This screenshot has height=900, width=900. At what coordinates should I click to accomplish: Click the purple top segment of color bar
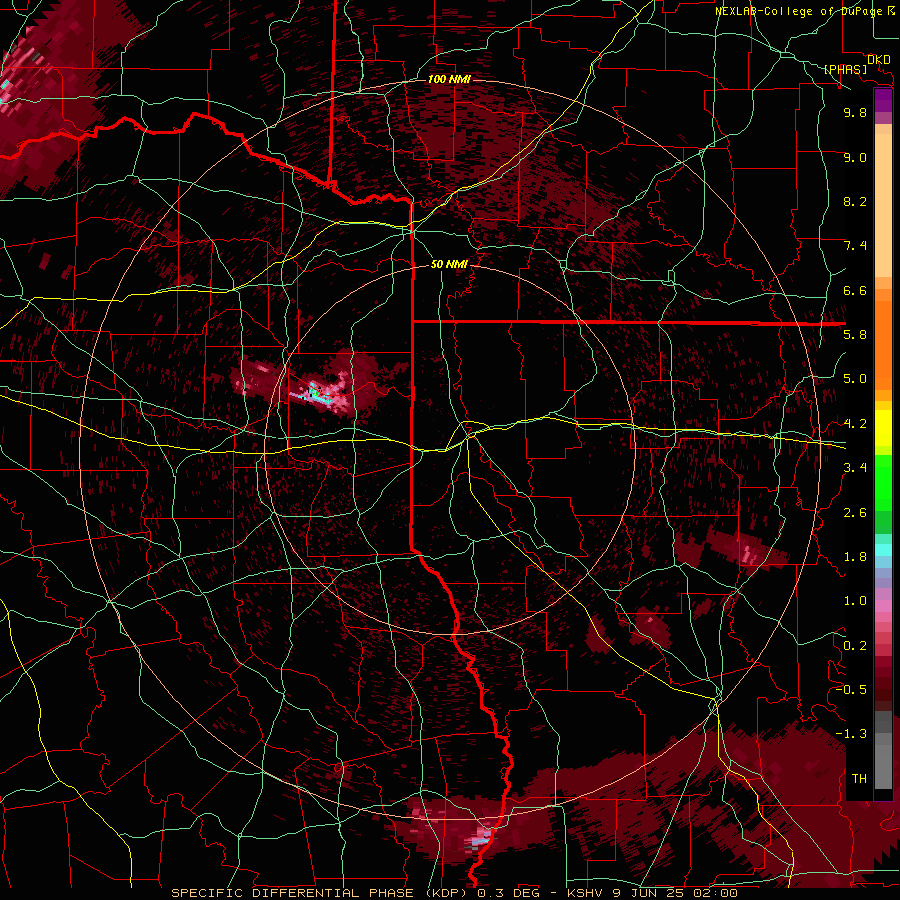tap(883, 100)
